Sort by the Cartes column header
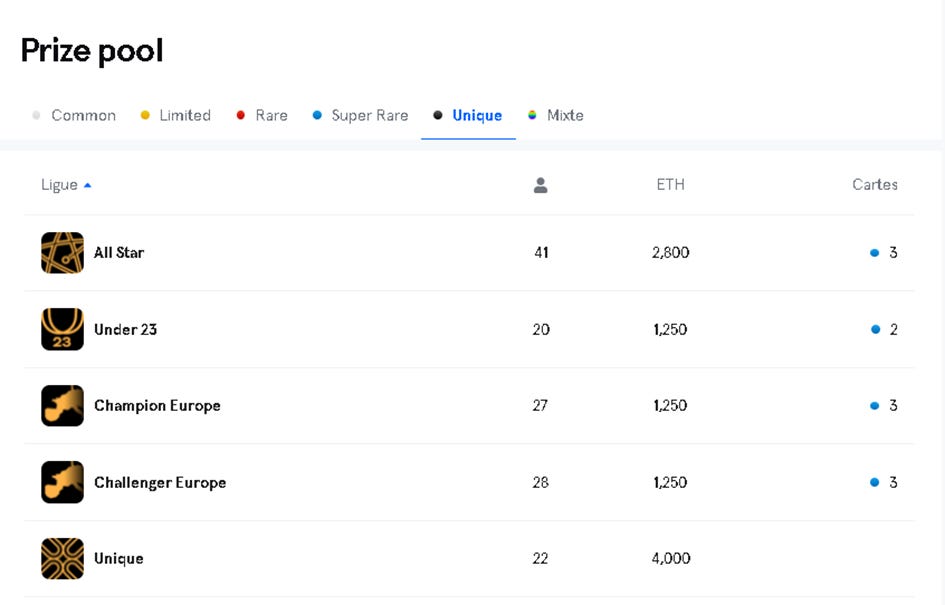This screenshot has width=945, height=605. tap(874, 184)
